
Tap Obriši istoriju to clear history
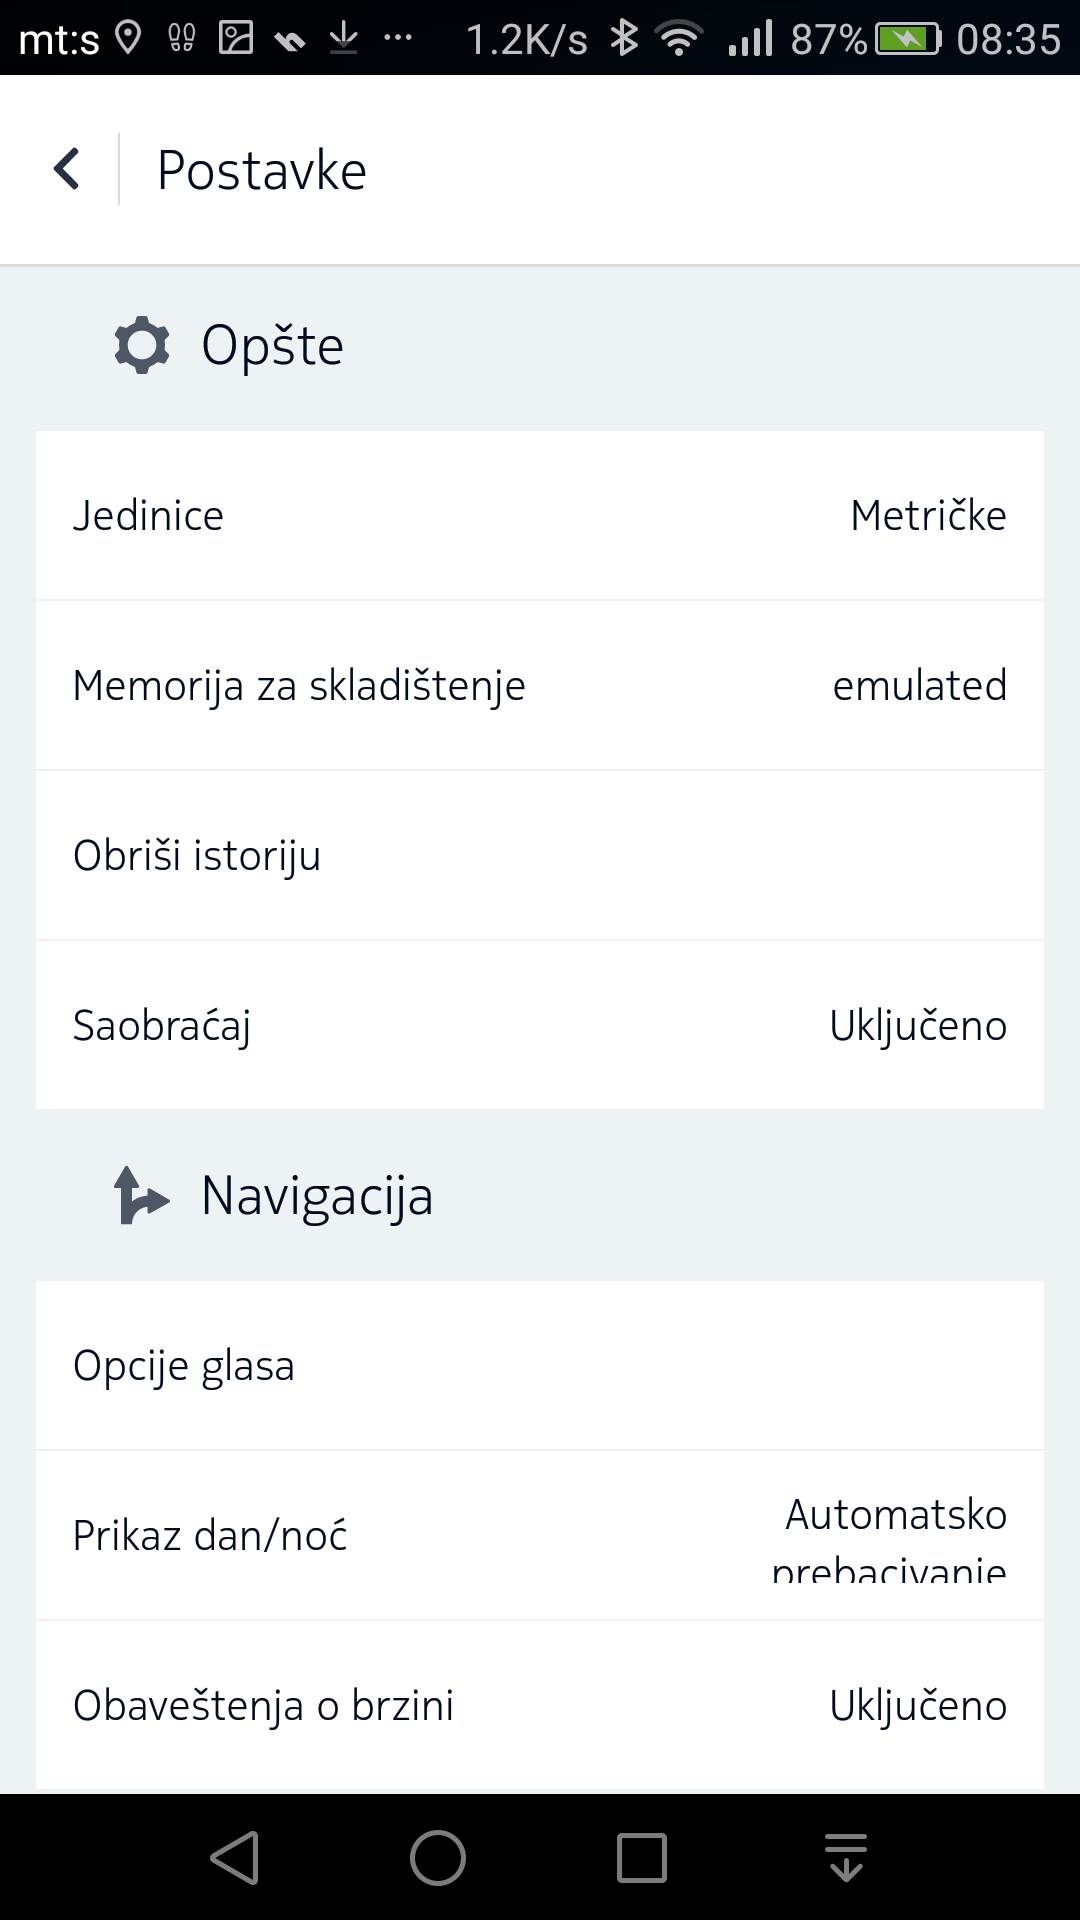pos(540,855)
